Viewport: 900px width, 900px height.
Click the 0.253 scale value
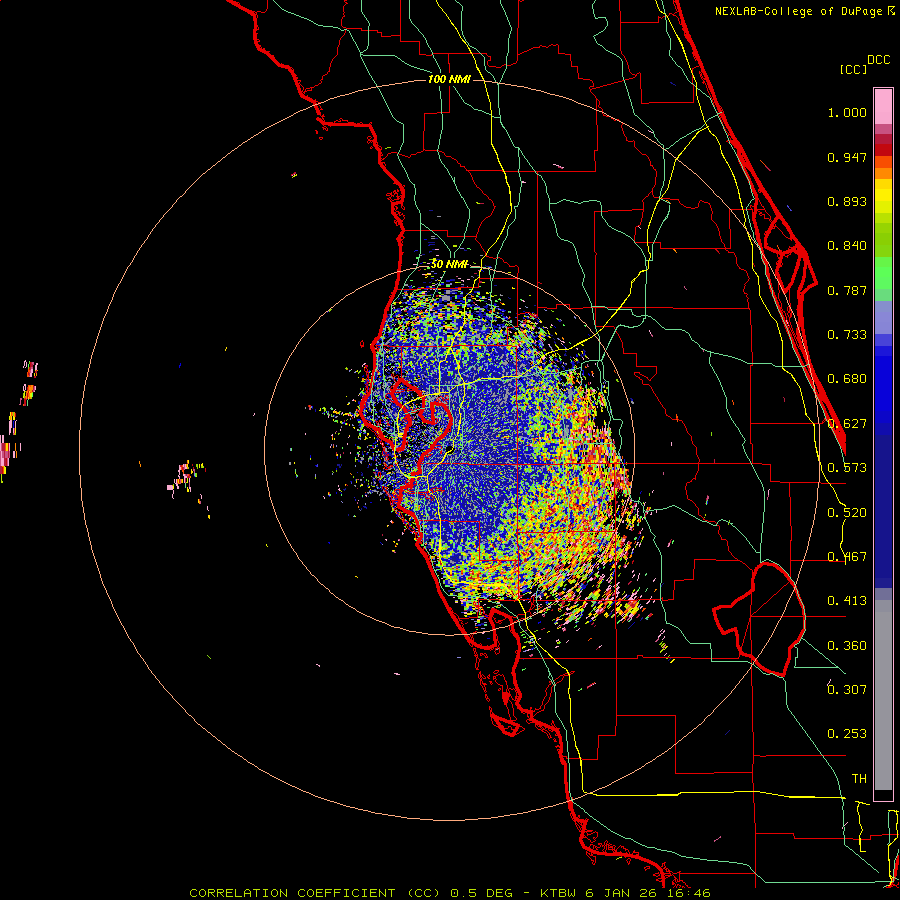[847, 734]
